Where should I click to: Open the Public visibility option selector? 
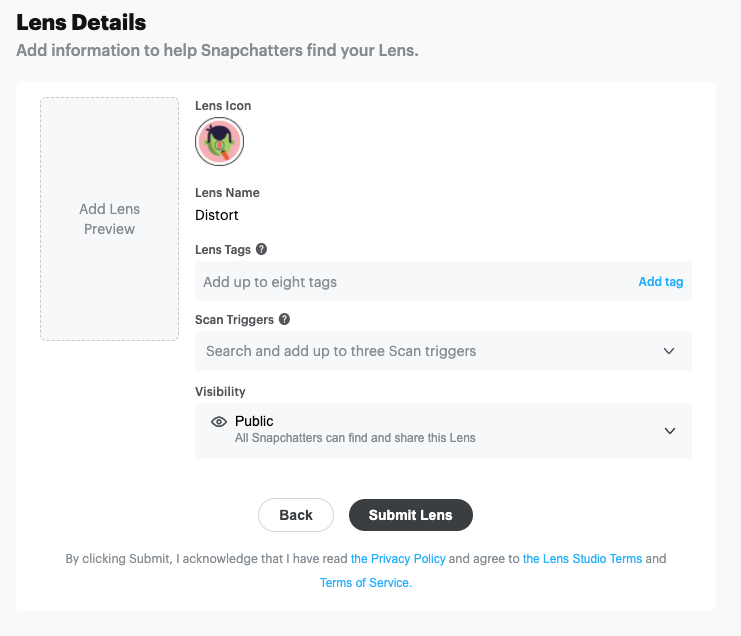[x=443, y=431]
